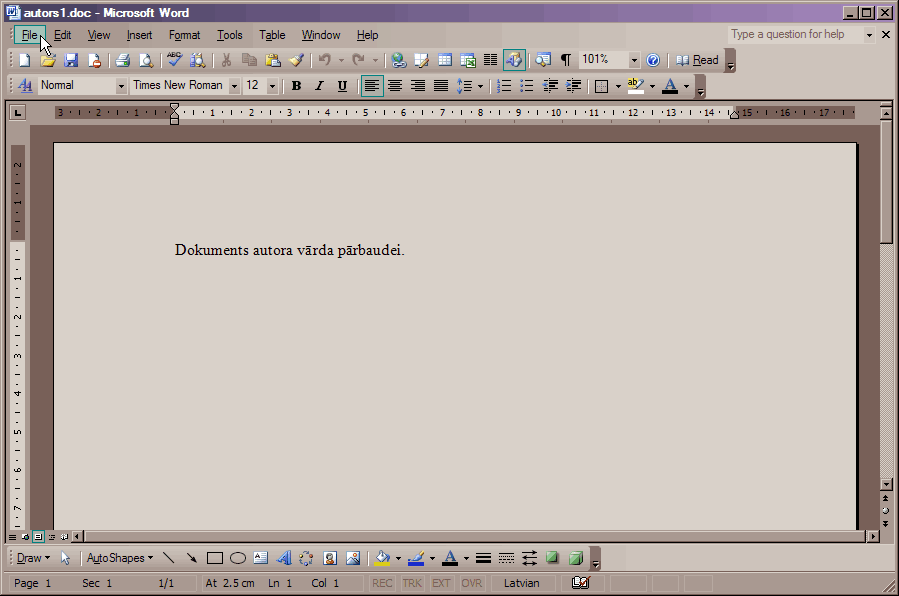Open the AutoShapes menu
This screenshot has height=596, width=899.
click(120, 558)
